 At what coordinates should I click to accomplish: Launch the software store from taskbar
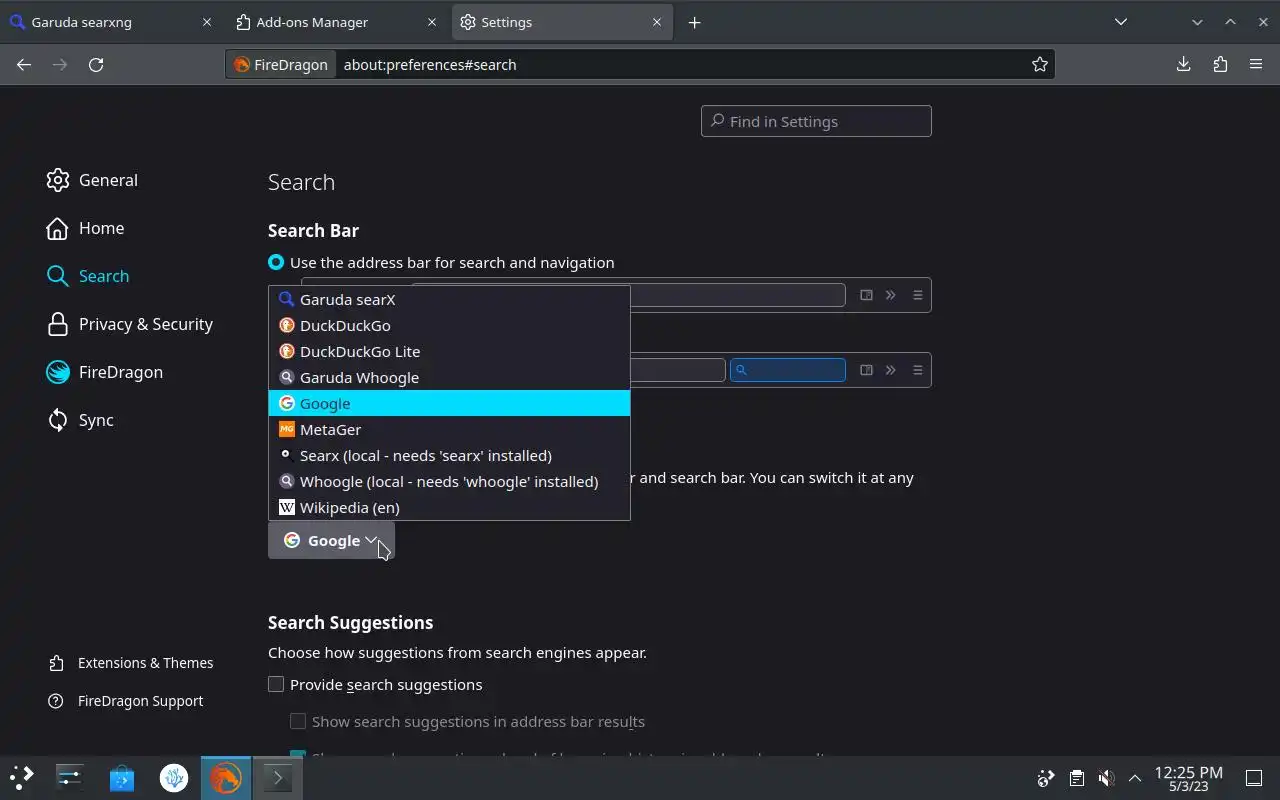click(x=122, y=777)
